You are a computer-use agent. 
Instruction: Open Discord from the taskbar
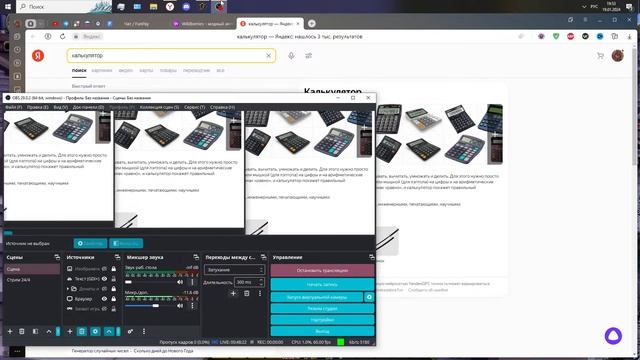[186, 7]
